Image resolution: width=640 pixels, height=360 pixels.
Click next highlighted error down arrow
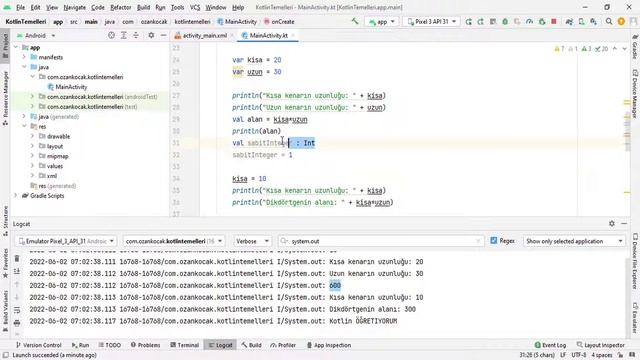[624, 49]
